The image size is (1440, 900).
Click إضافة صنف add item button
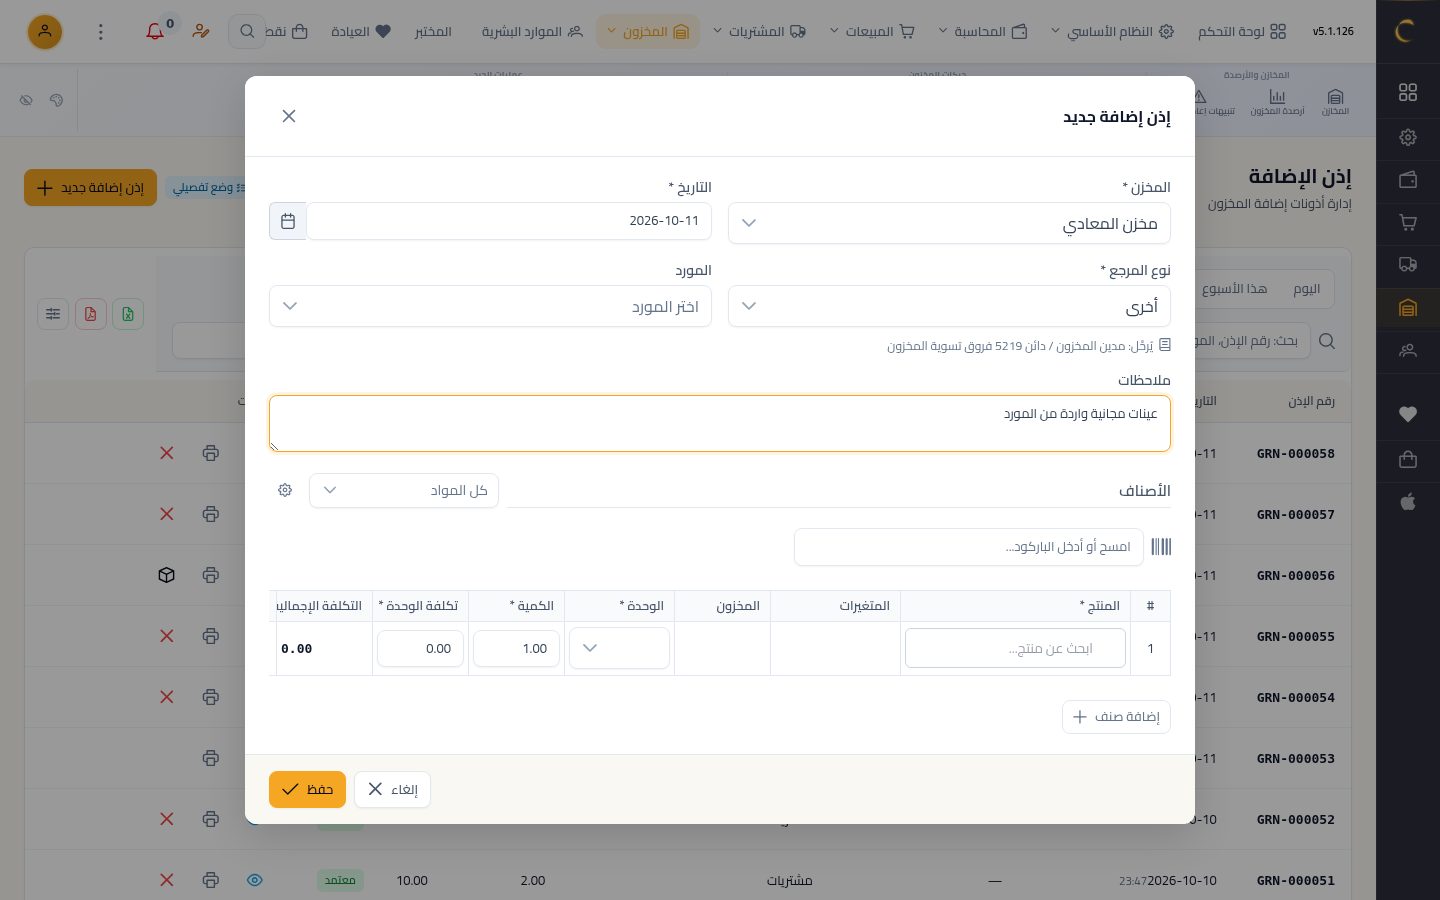click(1116, 716)
